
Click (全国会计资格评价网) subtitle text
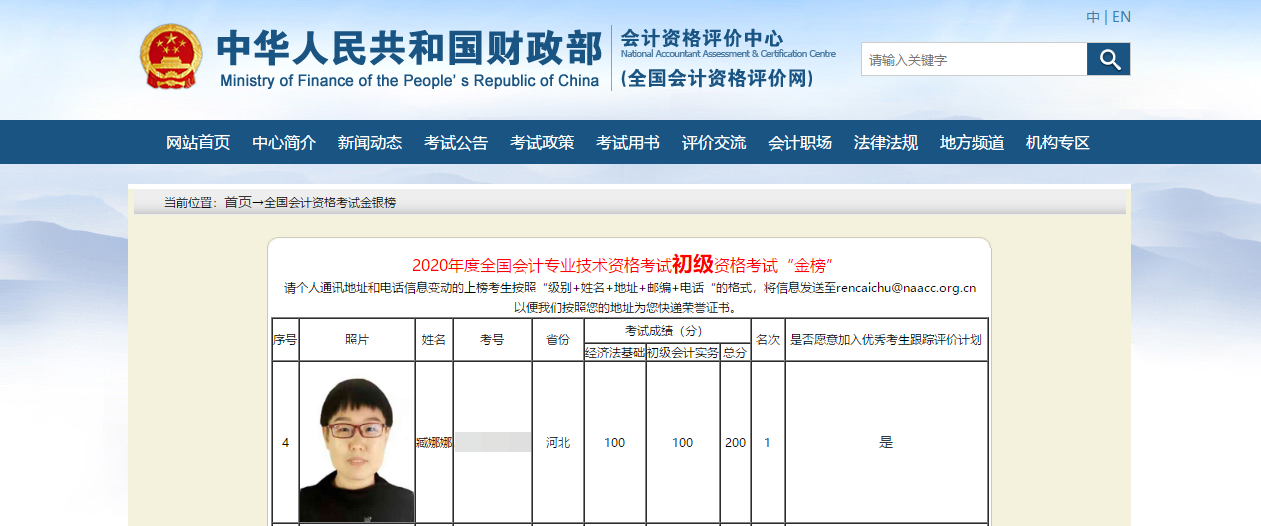(717, 78)
